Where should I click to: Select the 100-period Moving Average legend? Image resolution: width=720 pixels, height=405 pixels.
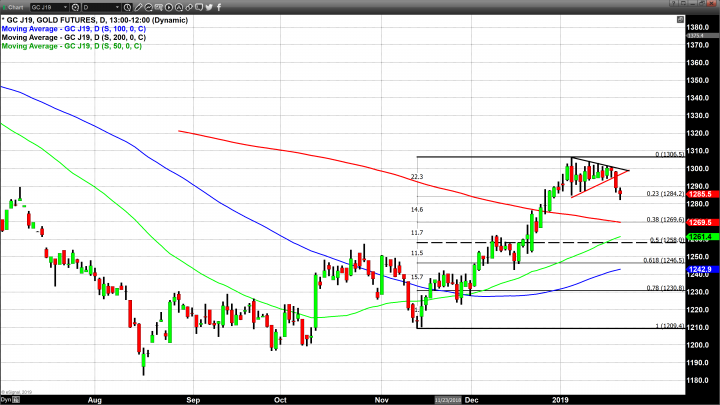click(x=74, y=29)
